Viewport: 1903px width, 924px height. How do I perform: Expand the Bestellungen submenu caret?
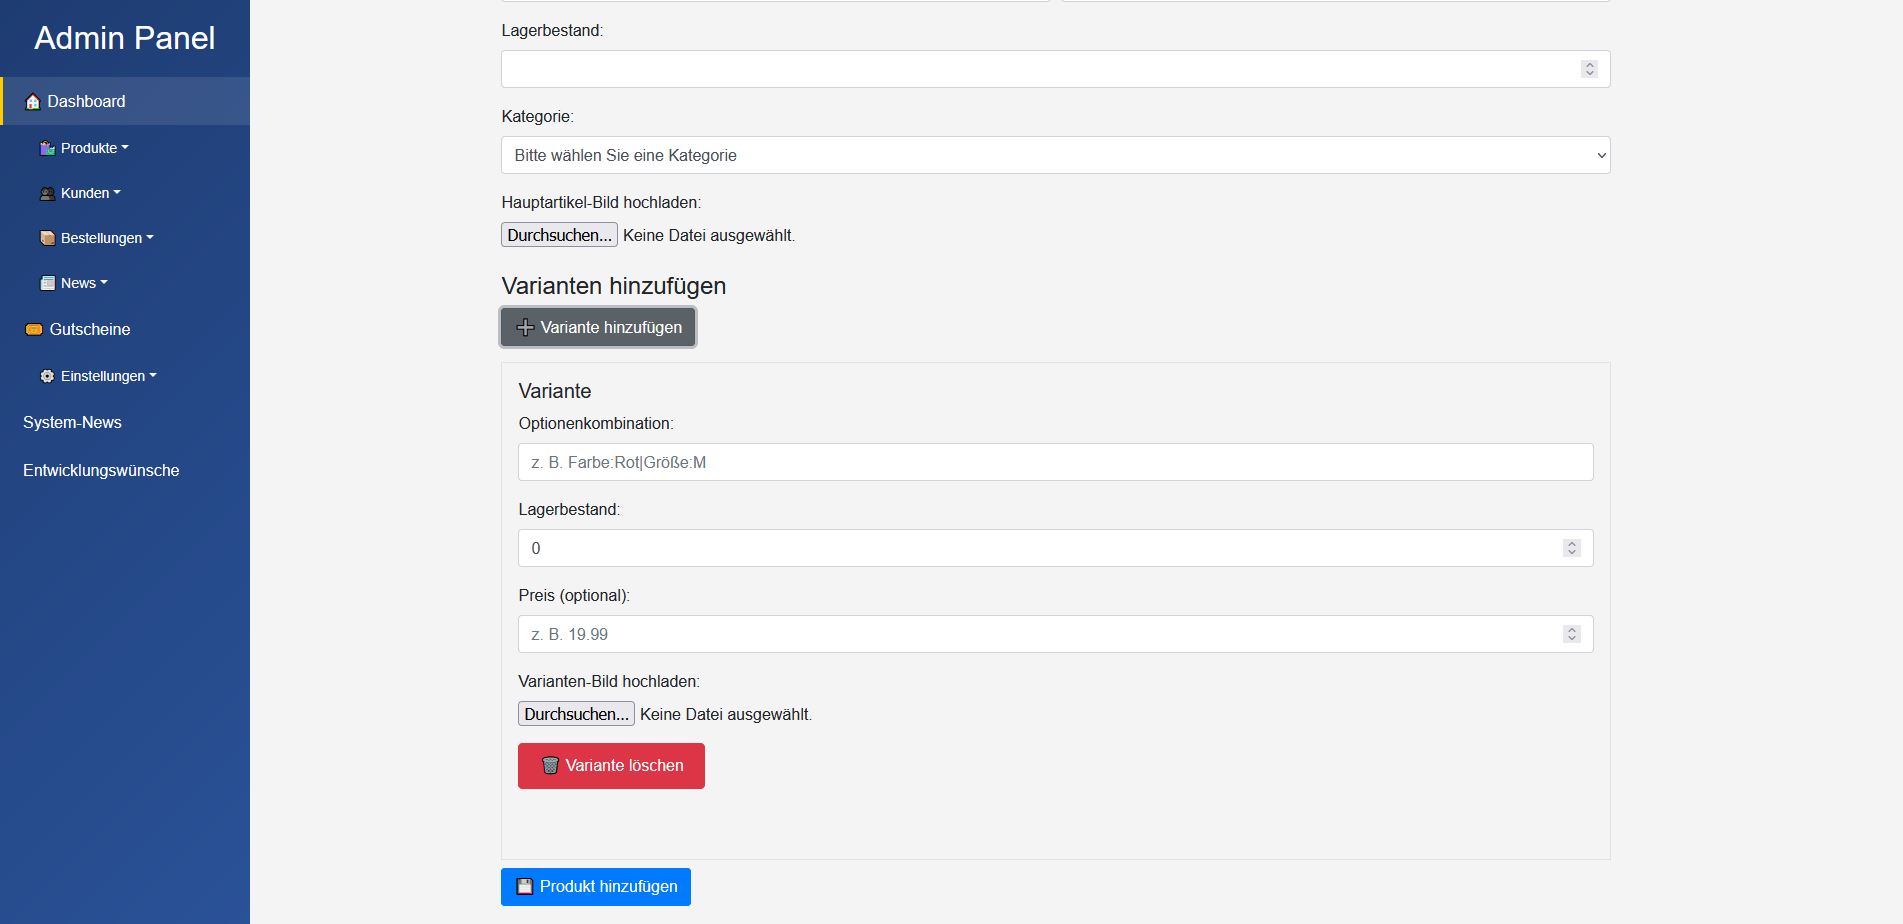(150, 238)
